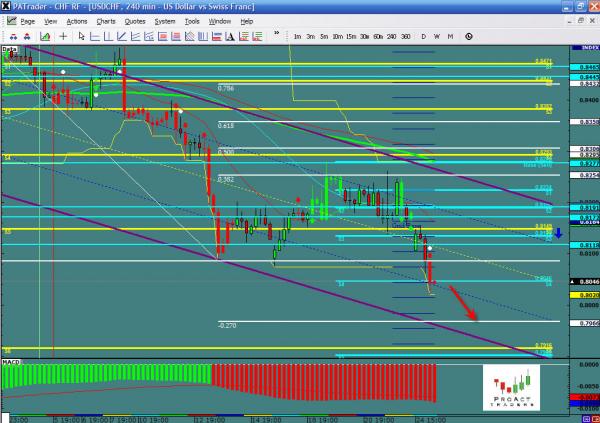The image size is (600, 423).
Task: Click the green chart indicator icon
Action: [45, 36]
